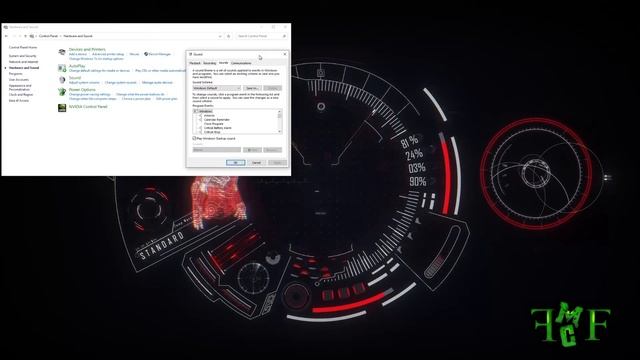The width and height of the screenshot is (640, 360).
Task: Close the Sound dialog with X
Action: pyautogui.click(x=285, y=54)
